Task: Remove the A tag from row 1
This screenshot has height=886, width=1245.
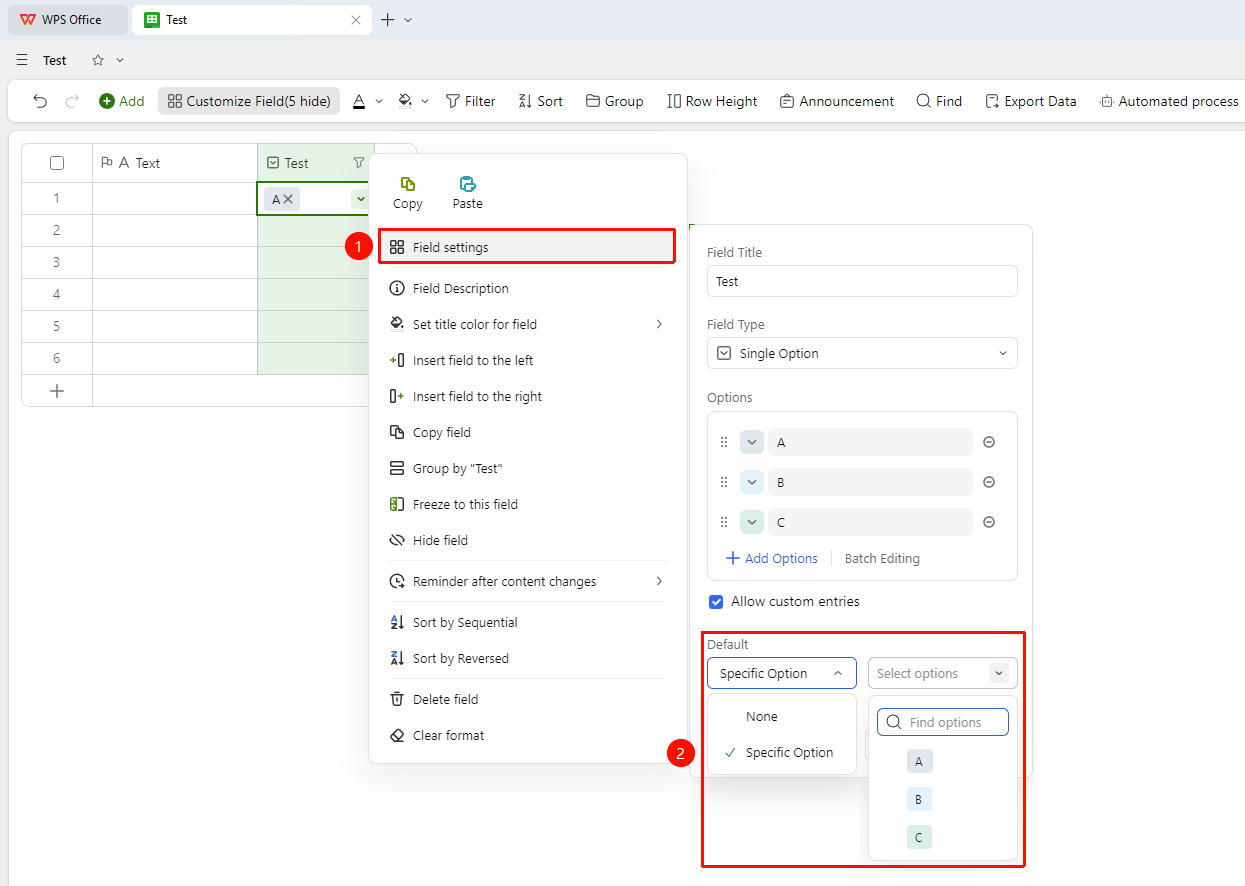Action: 288,199
